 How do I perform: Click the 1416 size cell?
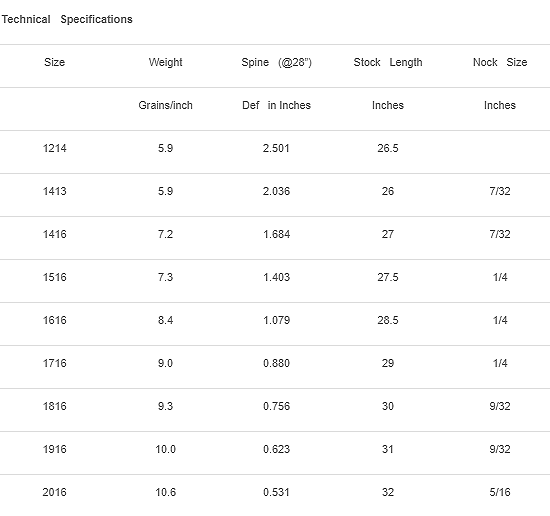click(x=54, y=234)
